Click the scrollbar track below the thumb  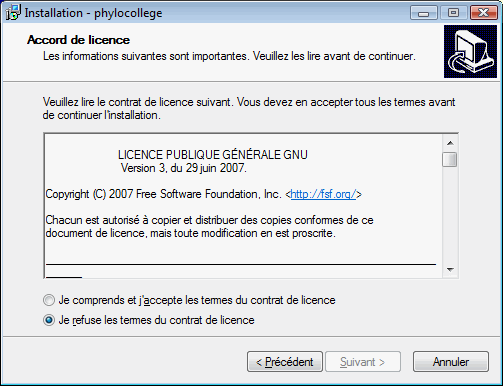450,214
